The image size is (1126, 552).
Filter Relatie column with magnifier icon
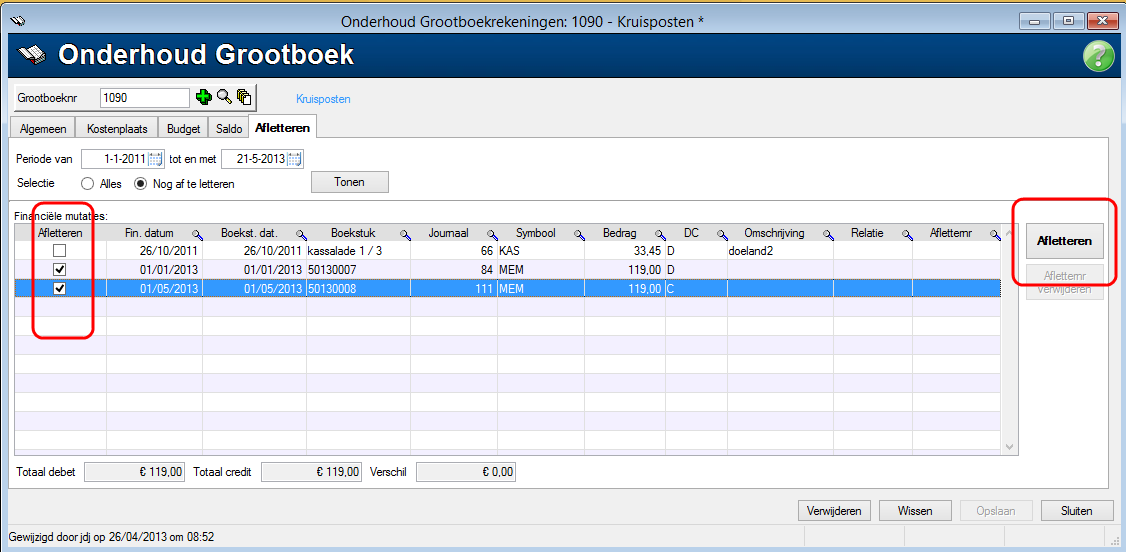coord(907,234)
